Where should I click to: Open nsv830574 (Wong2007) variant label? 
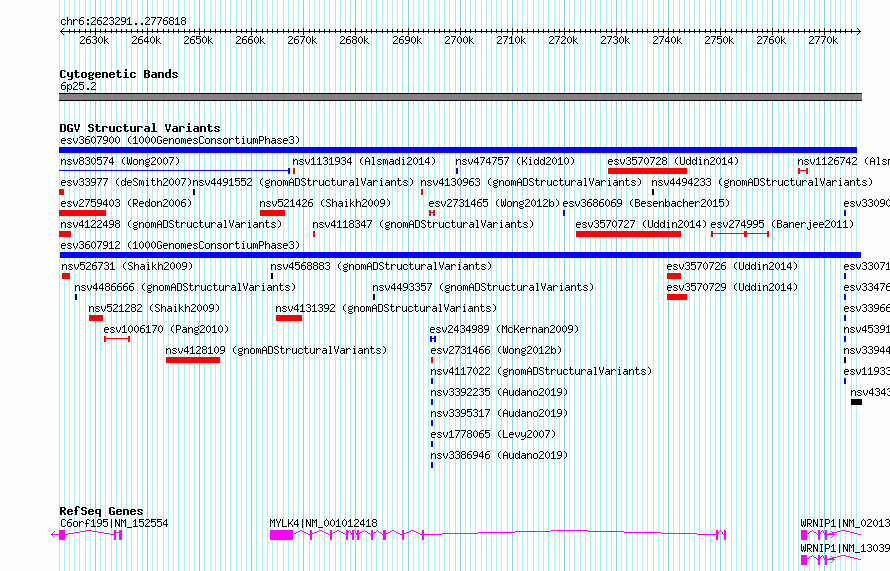(x=120, y=161)
